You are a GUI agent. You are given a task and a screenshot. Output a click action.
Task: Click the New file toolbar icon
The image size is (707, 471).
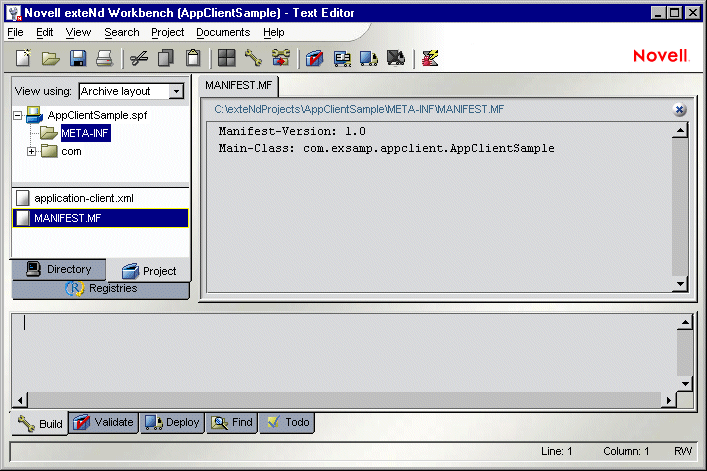23,58
